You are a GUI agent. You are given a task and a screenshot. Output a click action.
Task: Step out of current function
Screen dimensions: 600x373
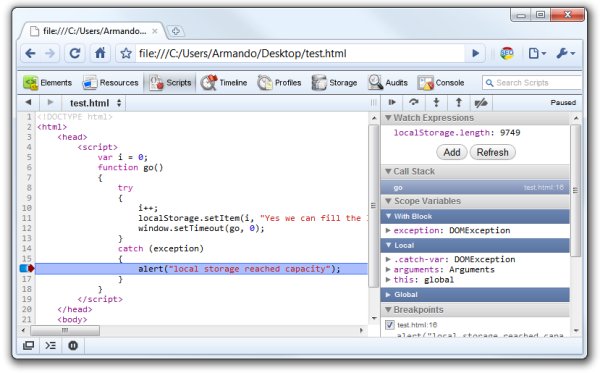coord(458,103)
